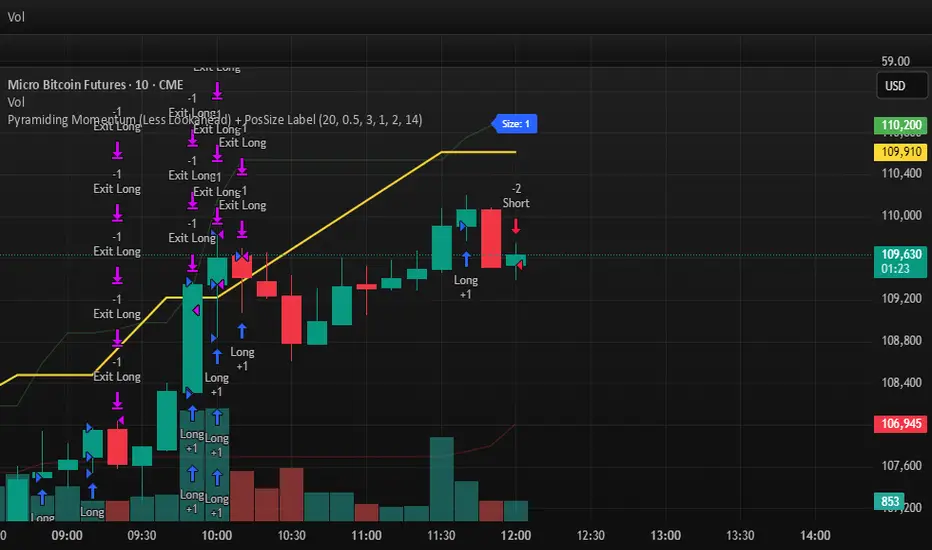Screen dimensions: 932x550
Task: Click 108,800 on the price axis
Action: click(901, 341)
